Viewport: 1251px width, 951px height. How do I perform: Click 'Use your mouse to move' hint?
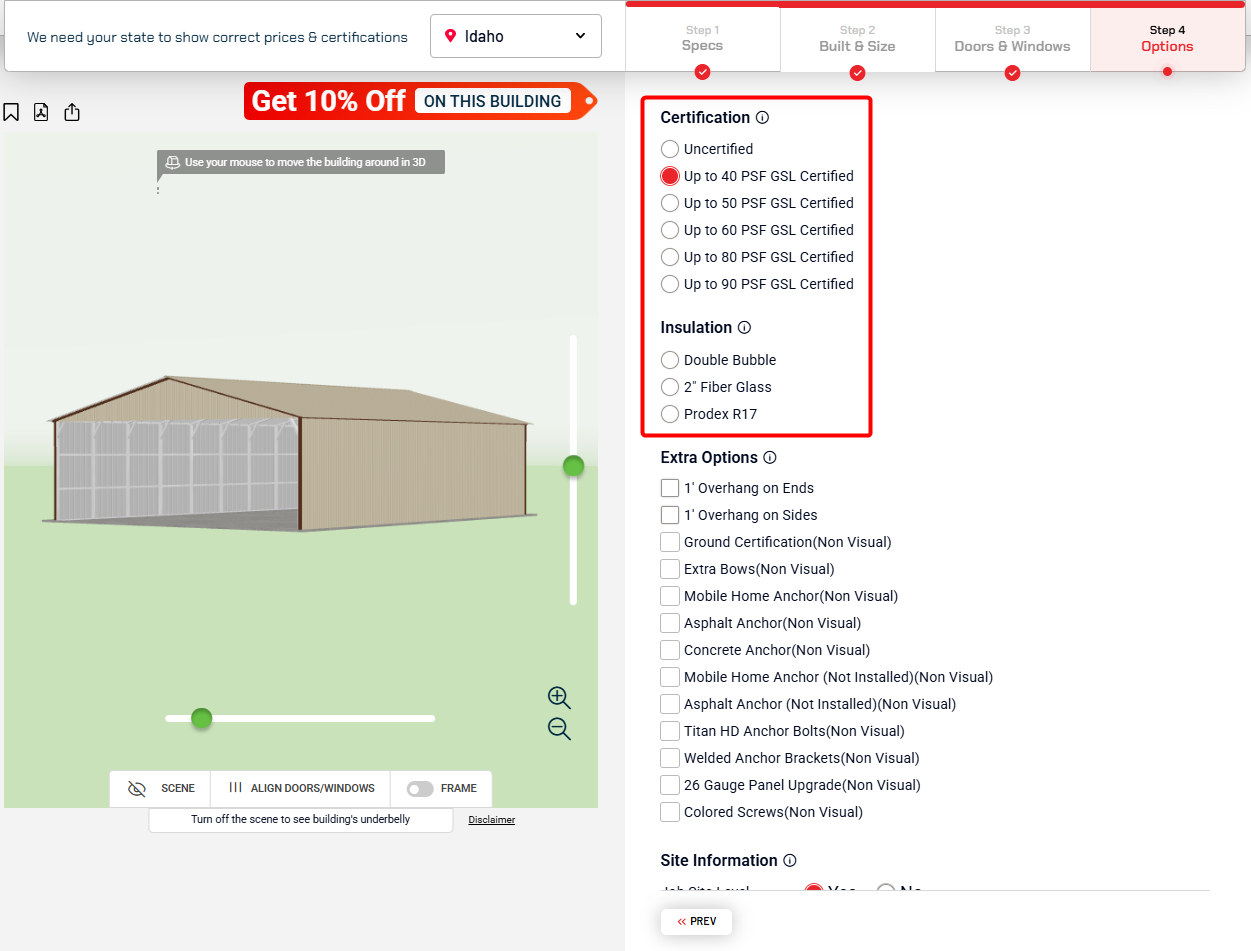point(300,162)
